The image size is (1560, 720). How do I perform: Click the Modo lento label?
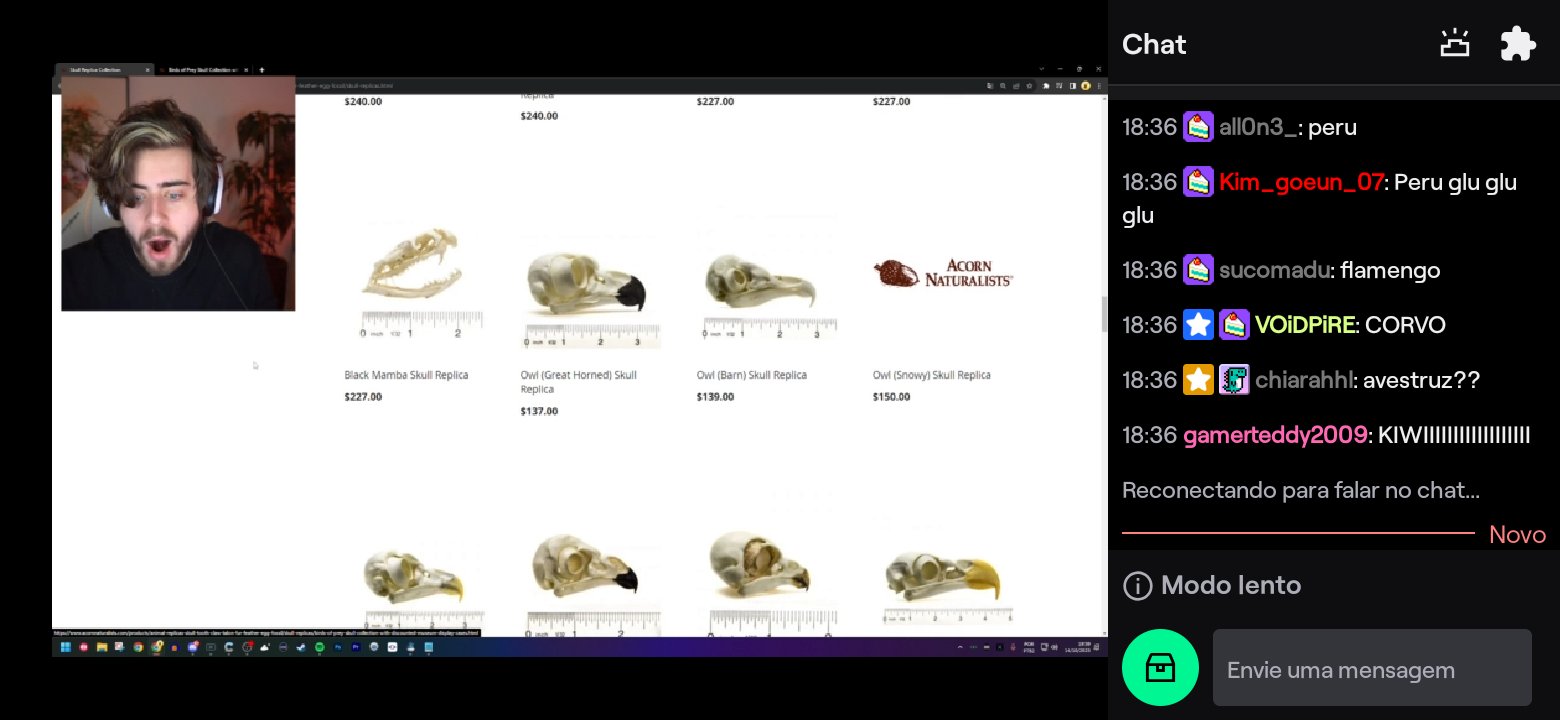click(1231, 585)
